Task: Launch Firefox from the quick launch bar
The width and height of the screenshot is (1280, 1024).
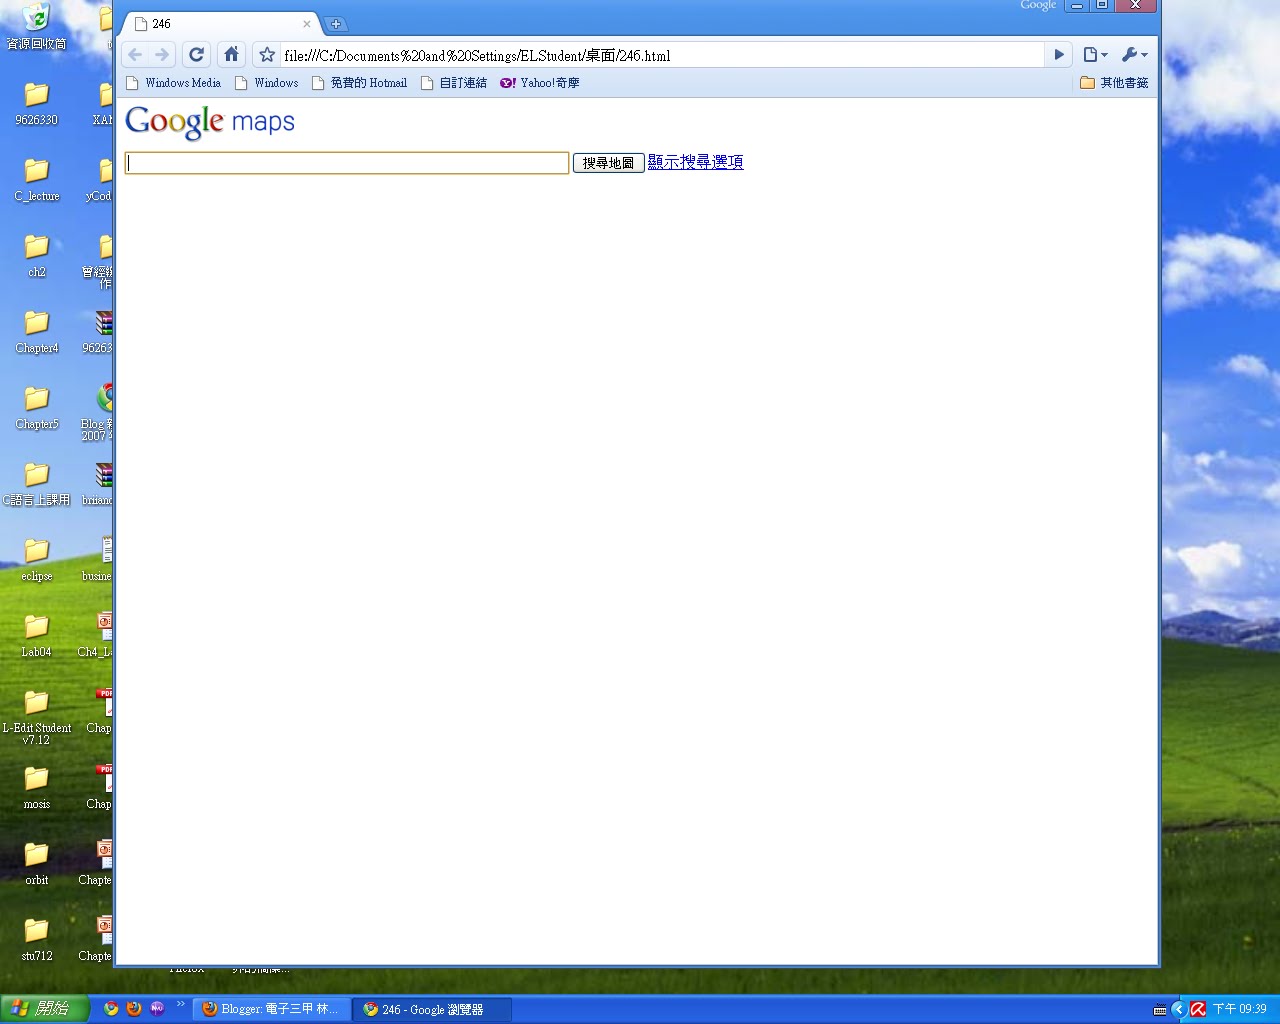Action: click(x=134, y=1009)
